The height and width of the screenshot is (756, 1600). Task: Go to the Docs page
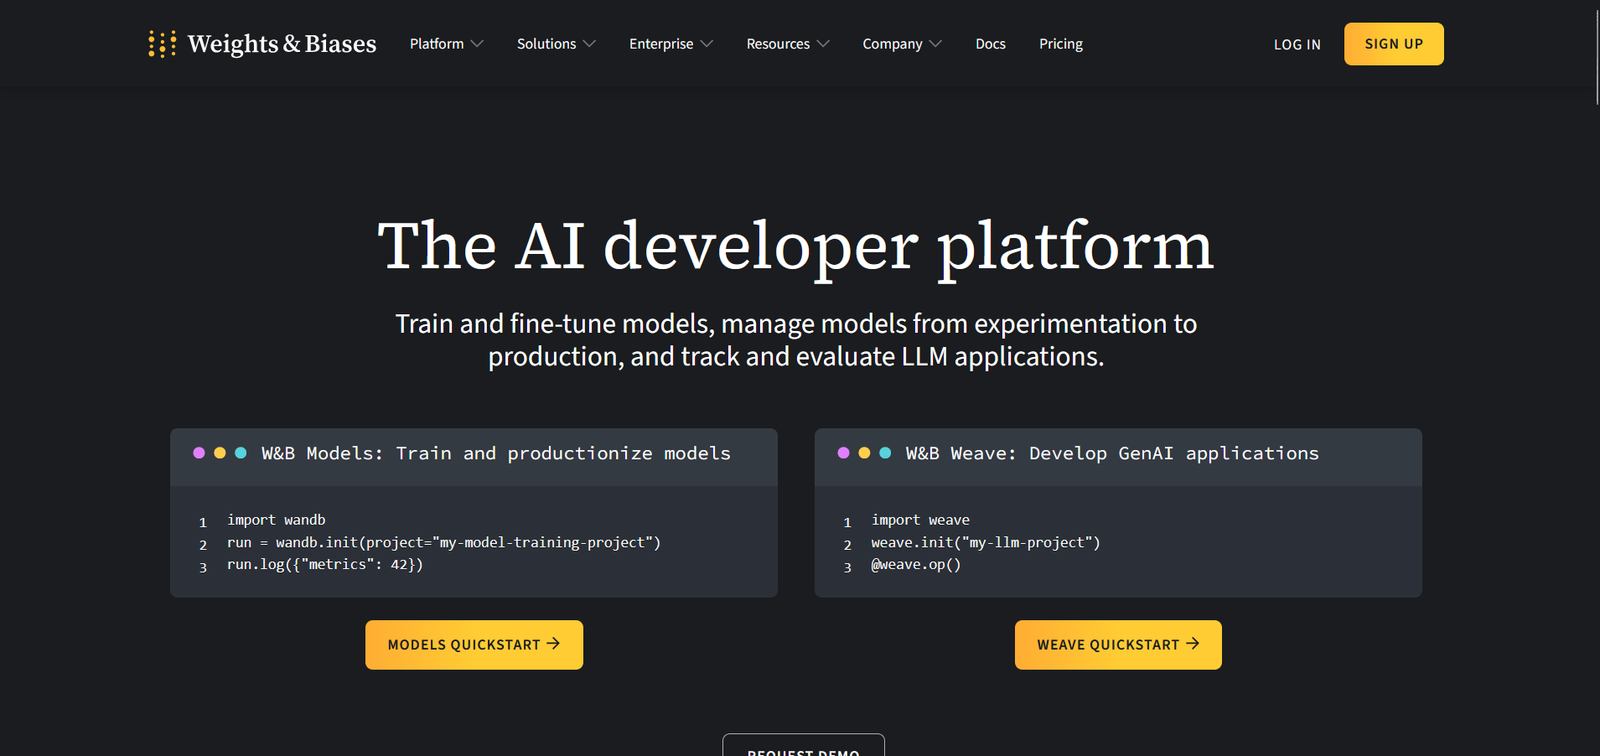pos(990,44)
